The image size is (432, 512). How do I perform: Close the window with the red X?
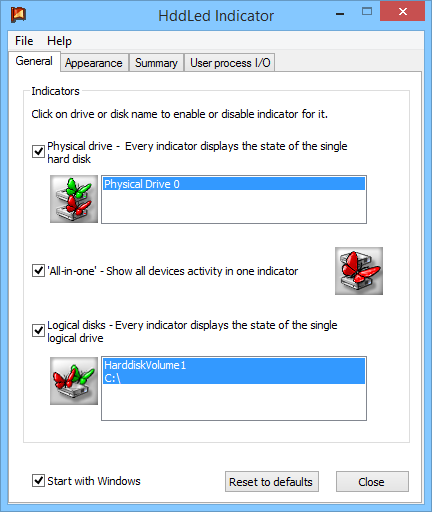402,12
